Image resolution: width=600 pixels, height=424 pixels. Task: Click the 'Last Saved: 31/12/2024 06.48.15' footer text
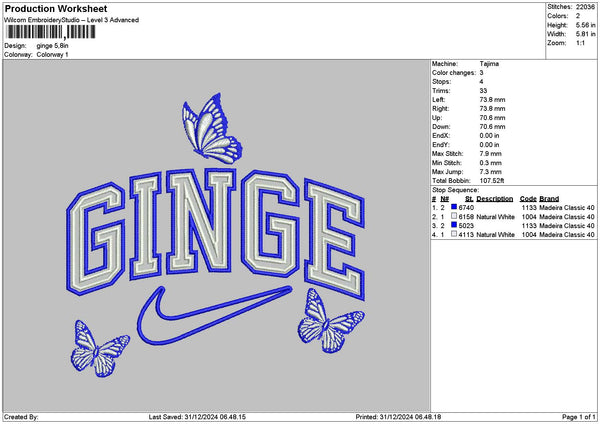(197, 417)
